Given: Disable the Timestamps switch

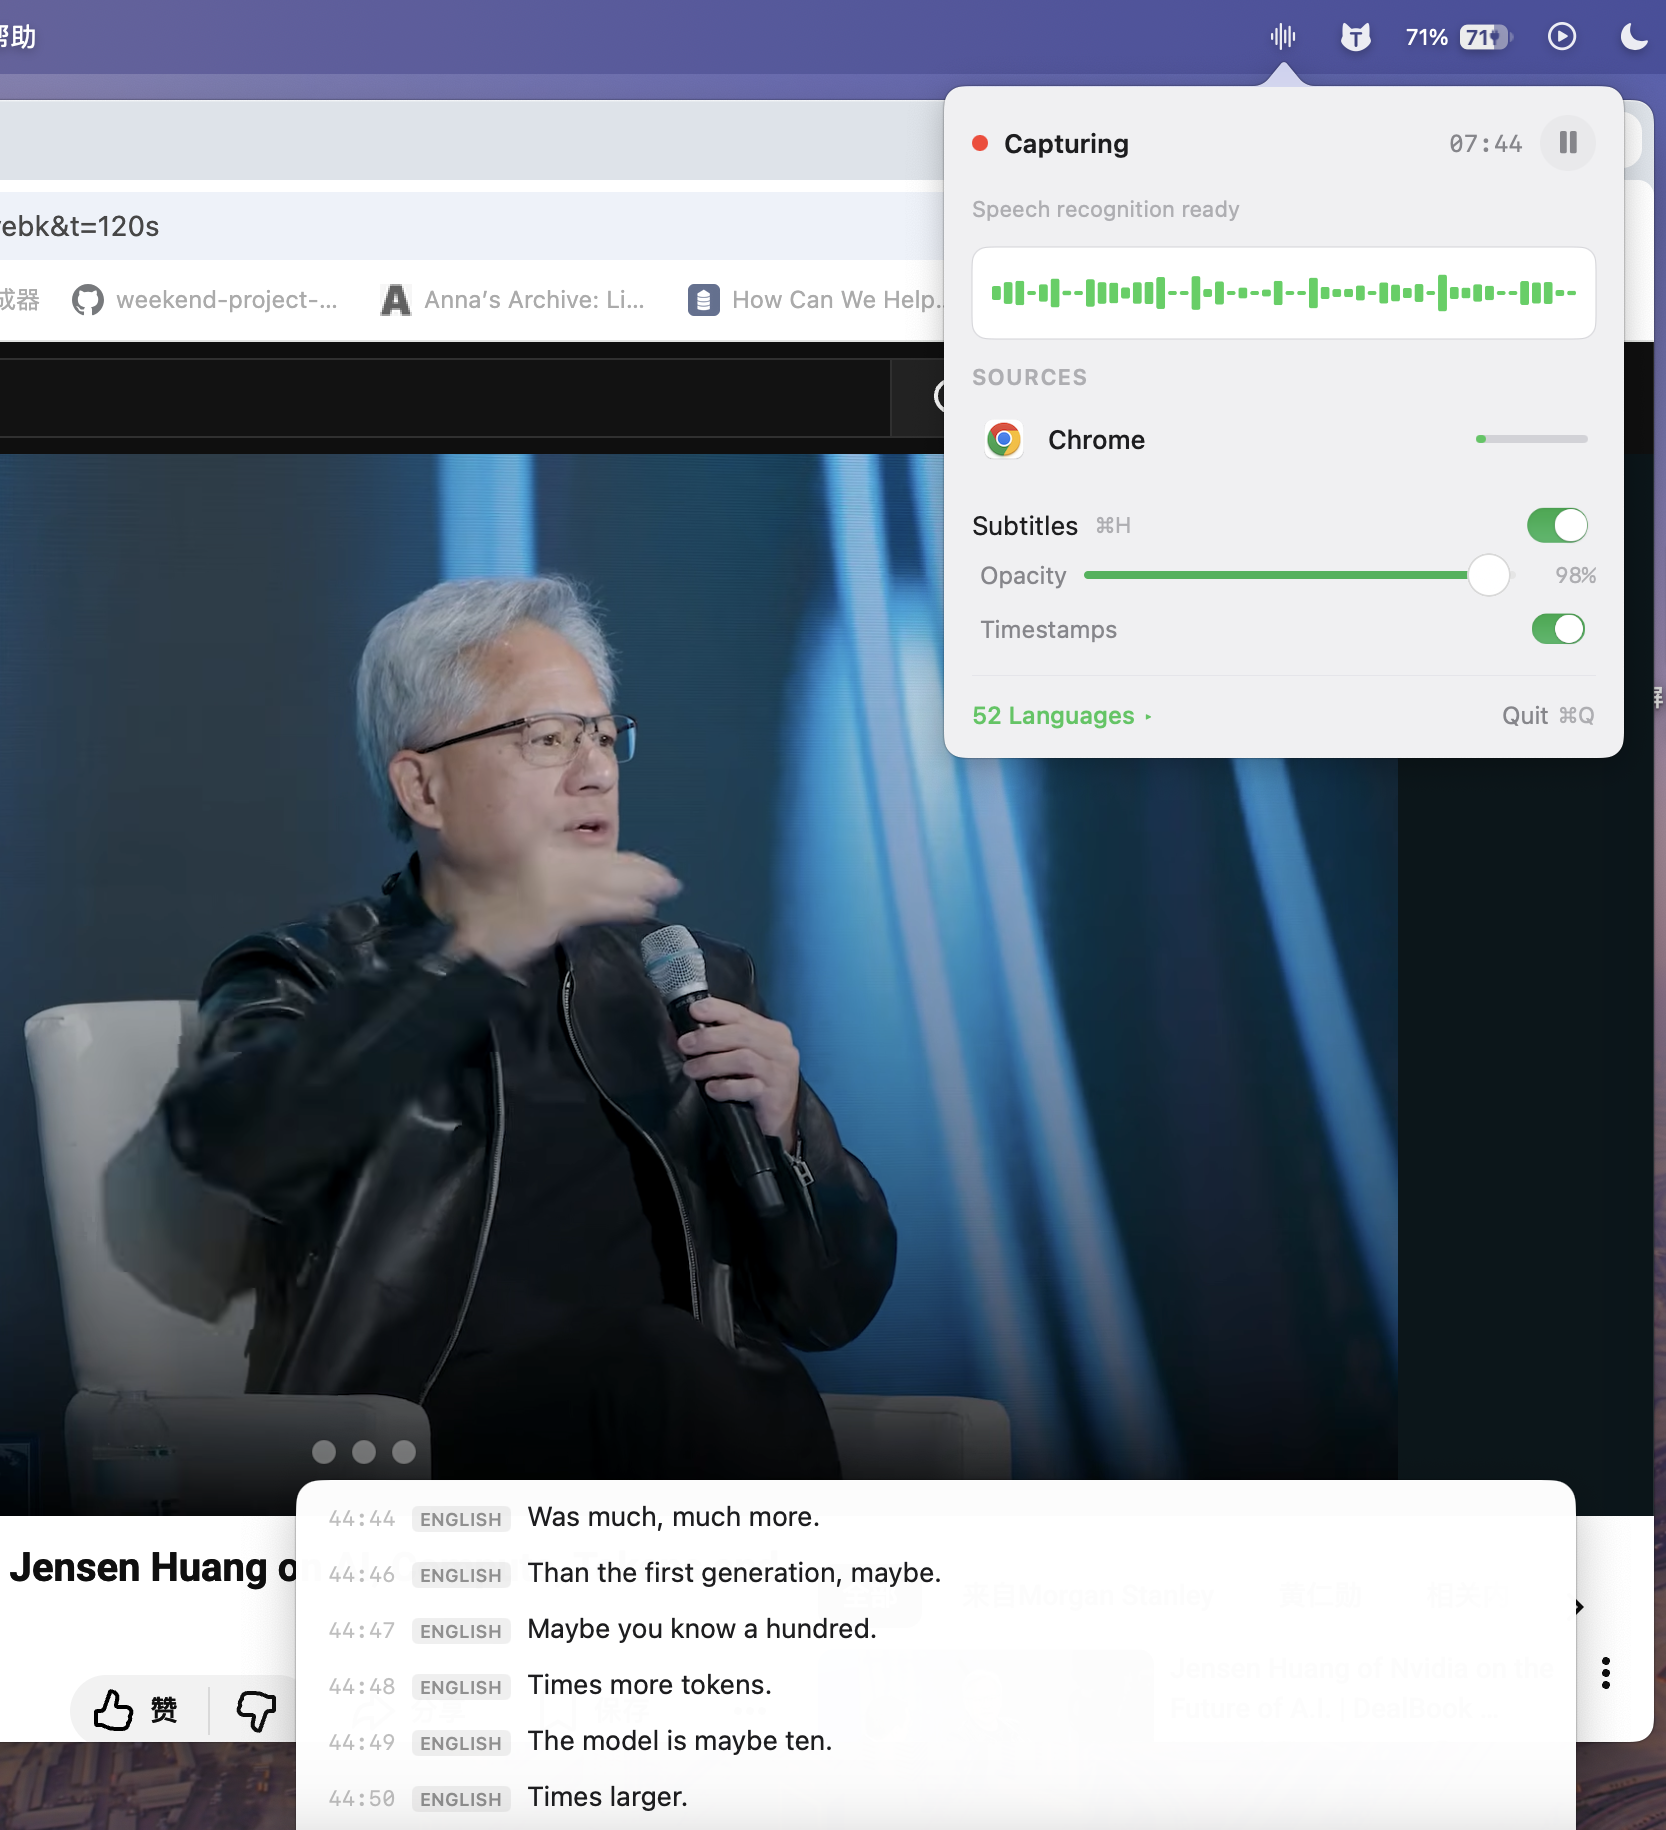Looking at the screenshot, I should point(1558,629).
